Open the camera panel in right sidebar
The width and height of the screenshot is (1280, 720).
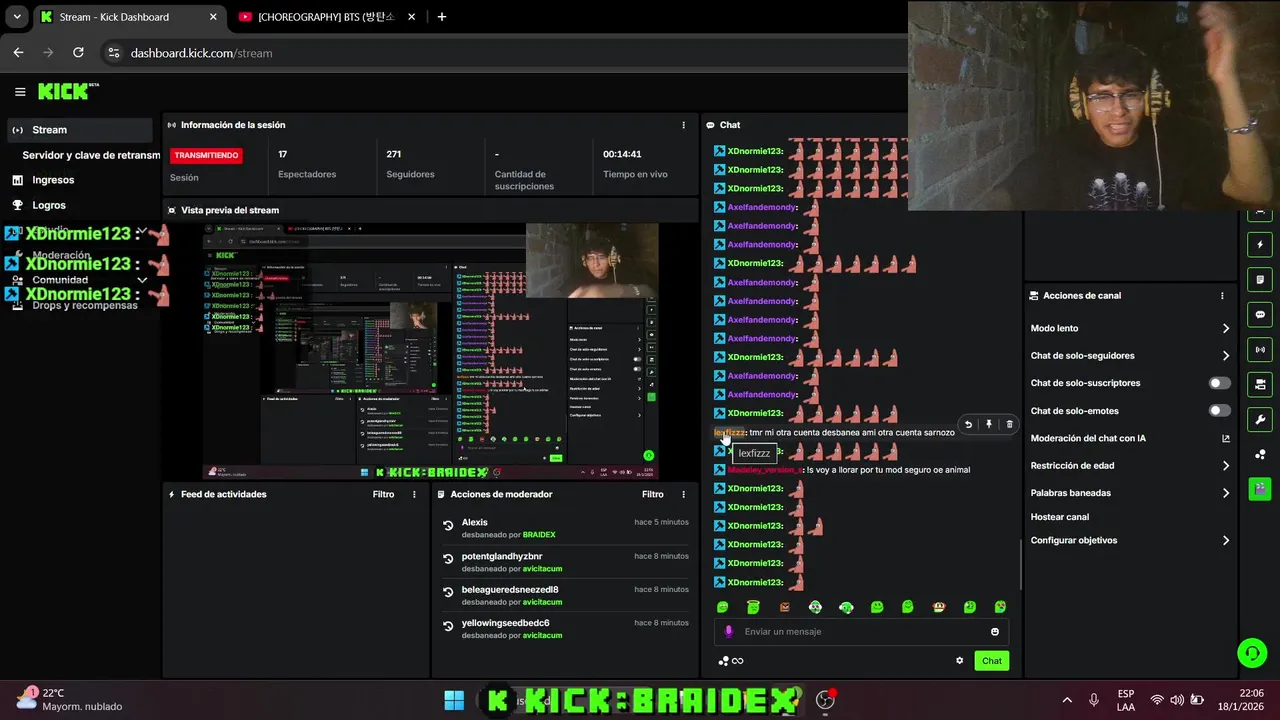pyautogui.click(x=1260, y=384)
